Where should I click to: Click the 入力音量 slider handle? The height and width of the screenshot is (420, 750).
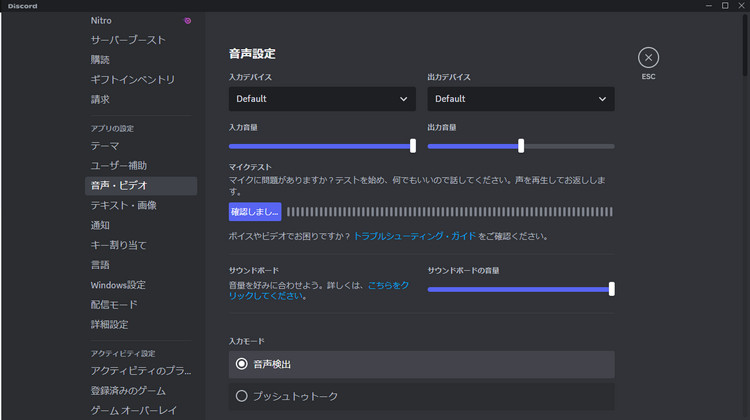tap(413, 146)
